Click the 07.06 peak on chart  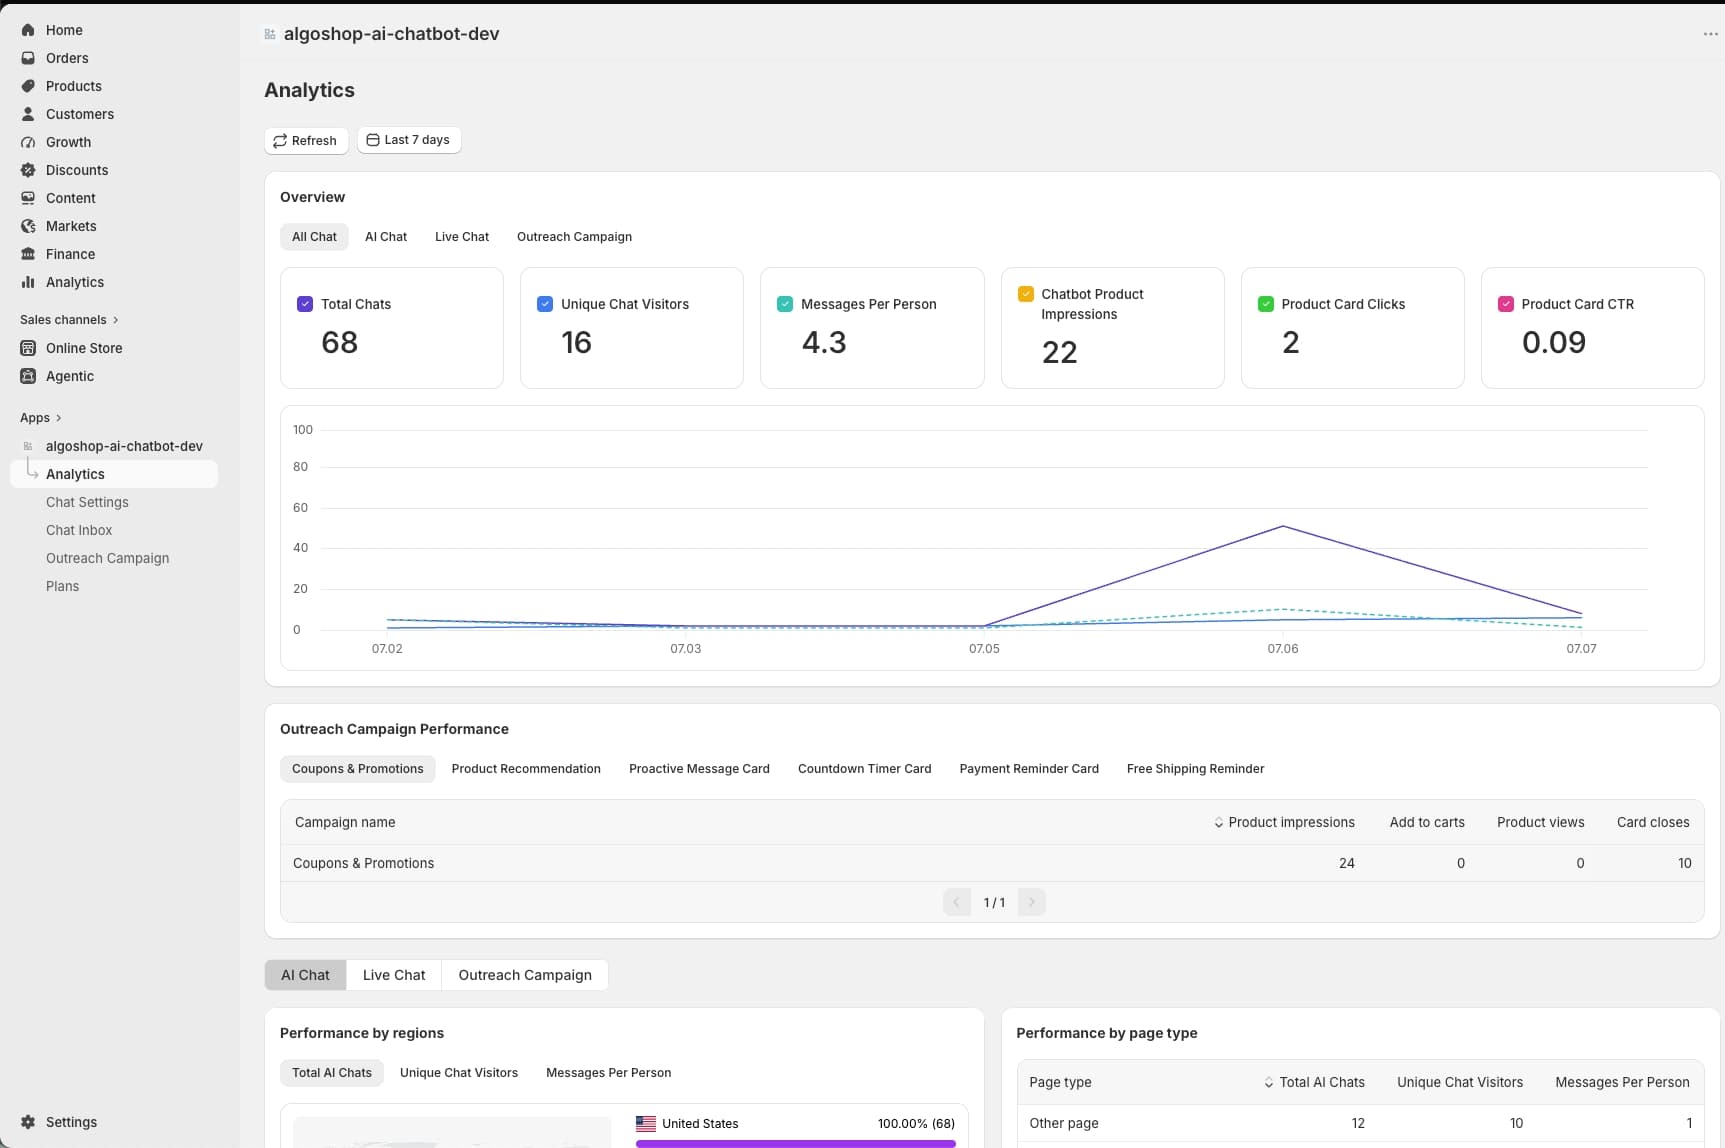click(1283, 526)
